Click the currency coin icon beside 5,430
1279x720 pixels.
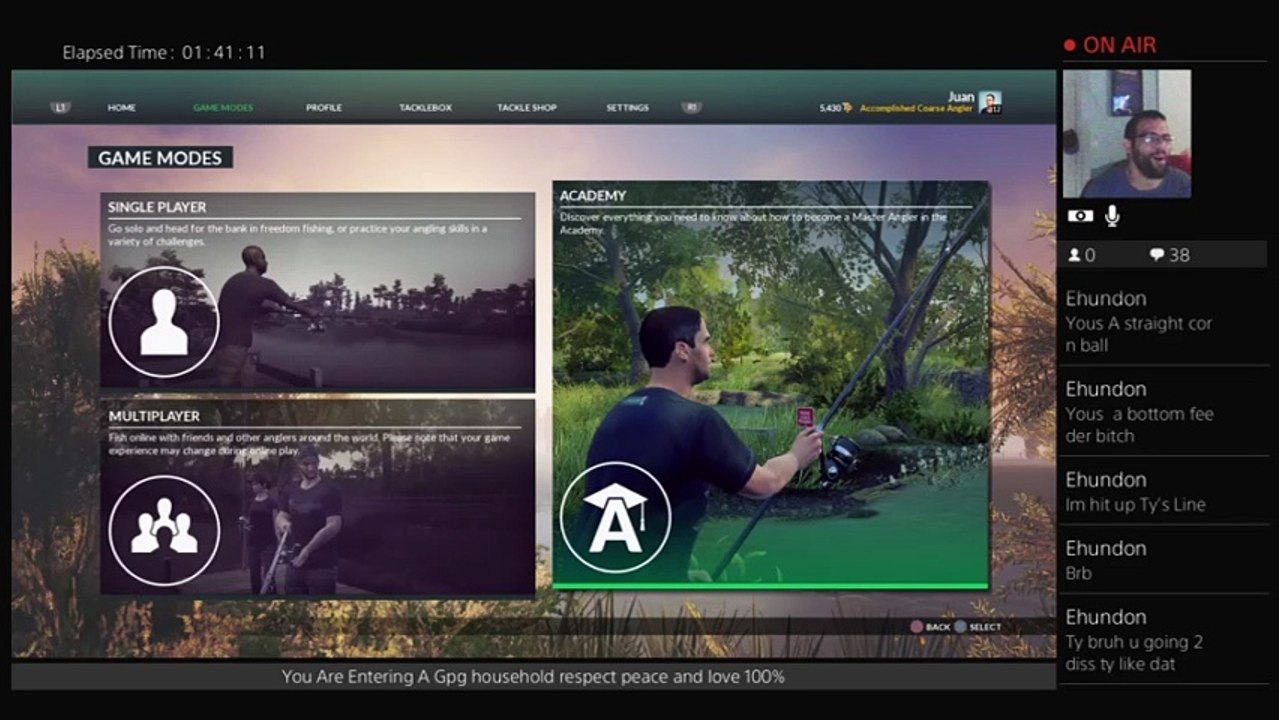click(x=848, y=108)
